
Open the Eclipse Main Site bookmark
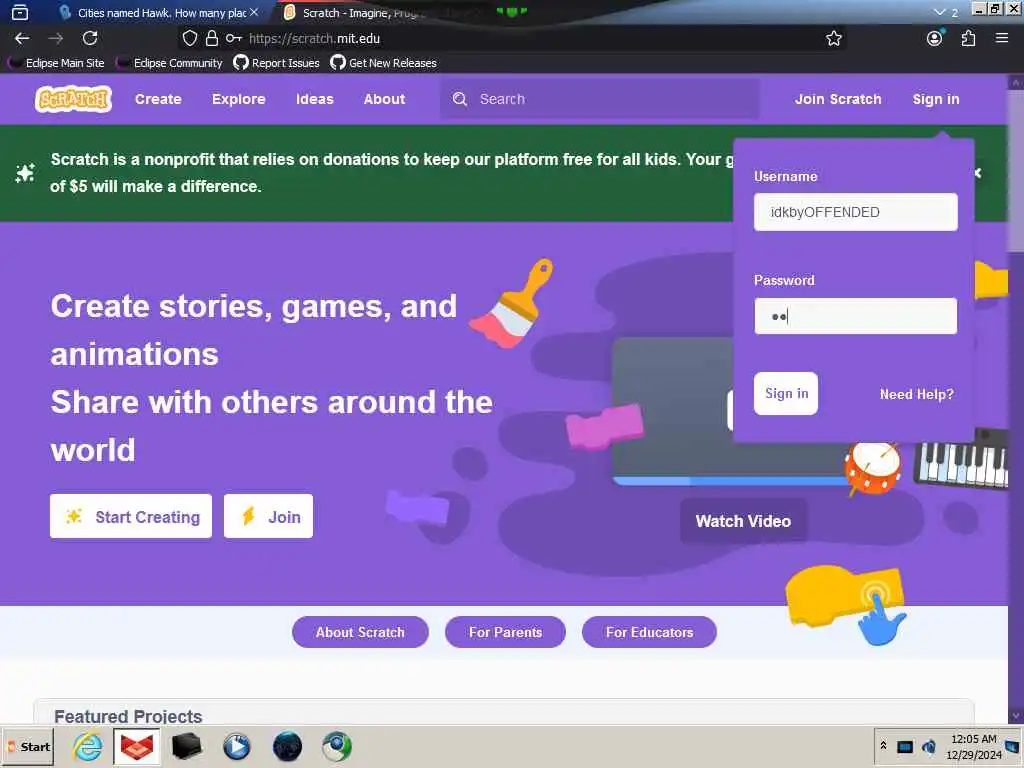click(57, 63)
